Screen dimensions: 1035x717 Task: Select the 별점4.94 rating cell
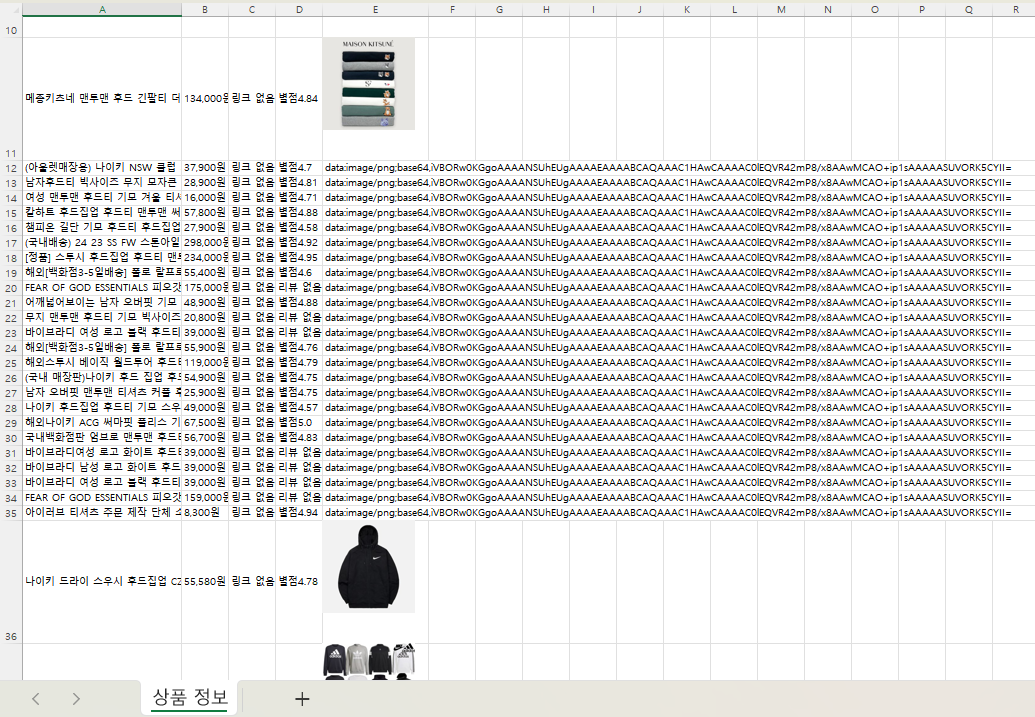click(x=299, y=512)
